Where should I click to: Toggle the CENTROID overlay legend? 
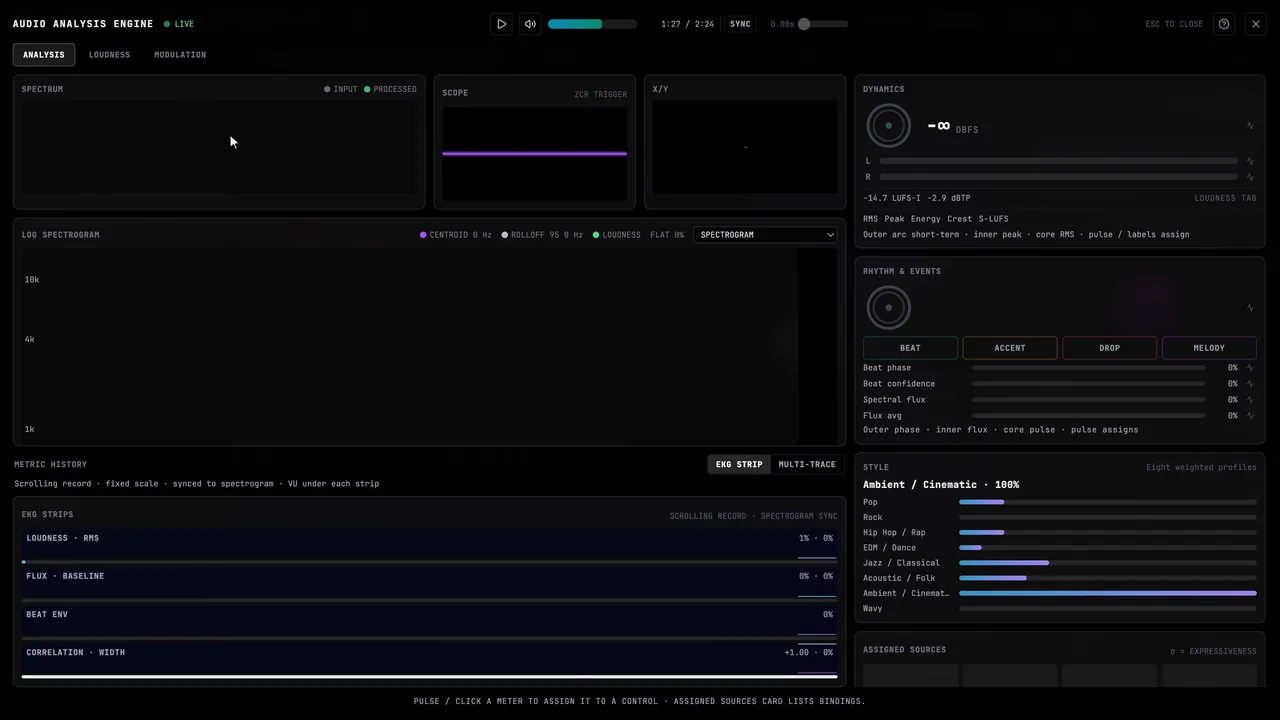(x=456, y=235)
